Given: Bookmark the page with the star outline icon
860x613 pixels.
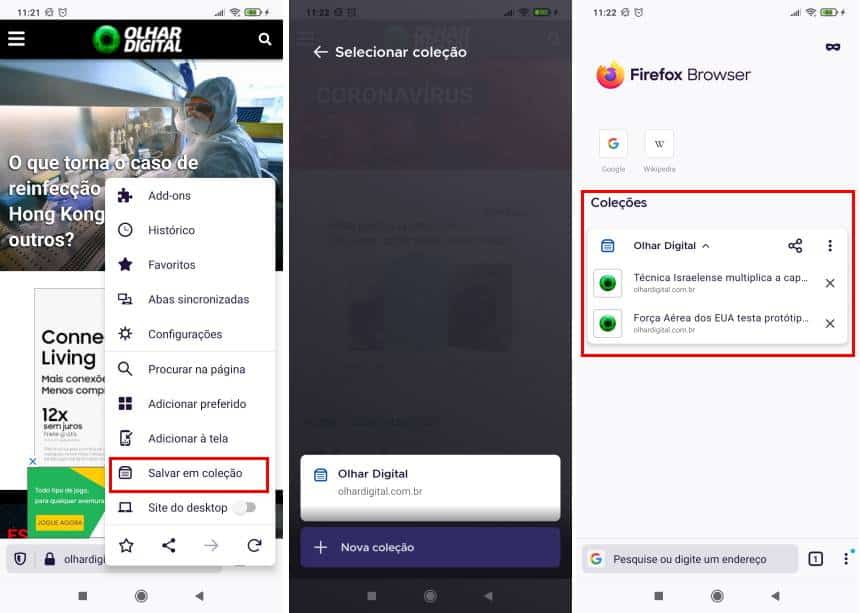Looking at the screenshot, I should (x=126, y=545).
